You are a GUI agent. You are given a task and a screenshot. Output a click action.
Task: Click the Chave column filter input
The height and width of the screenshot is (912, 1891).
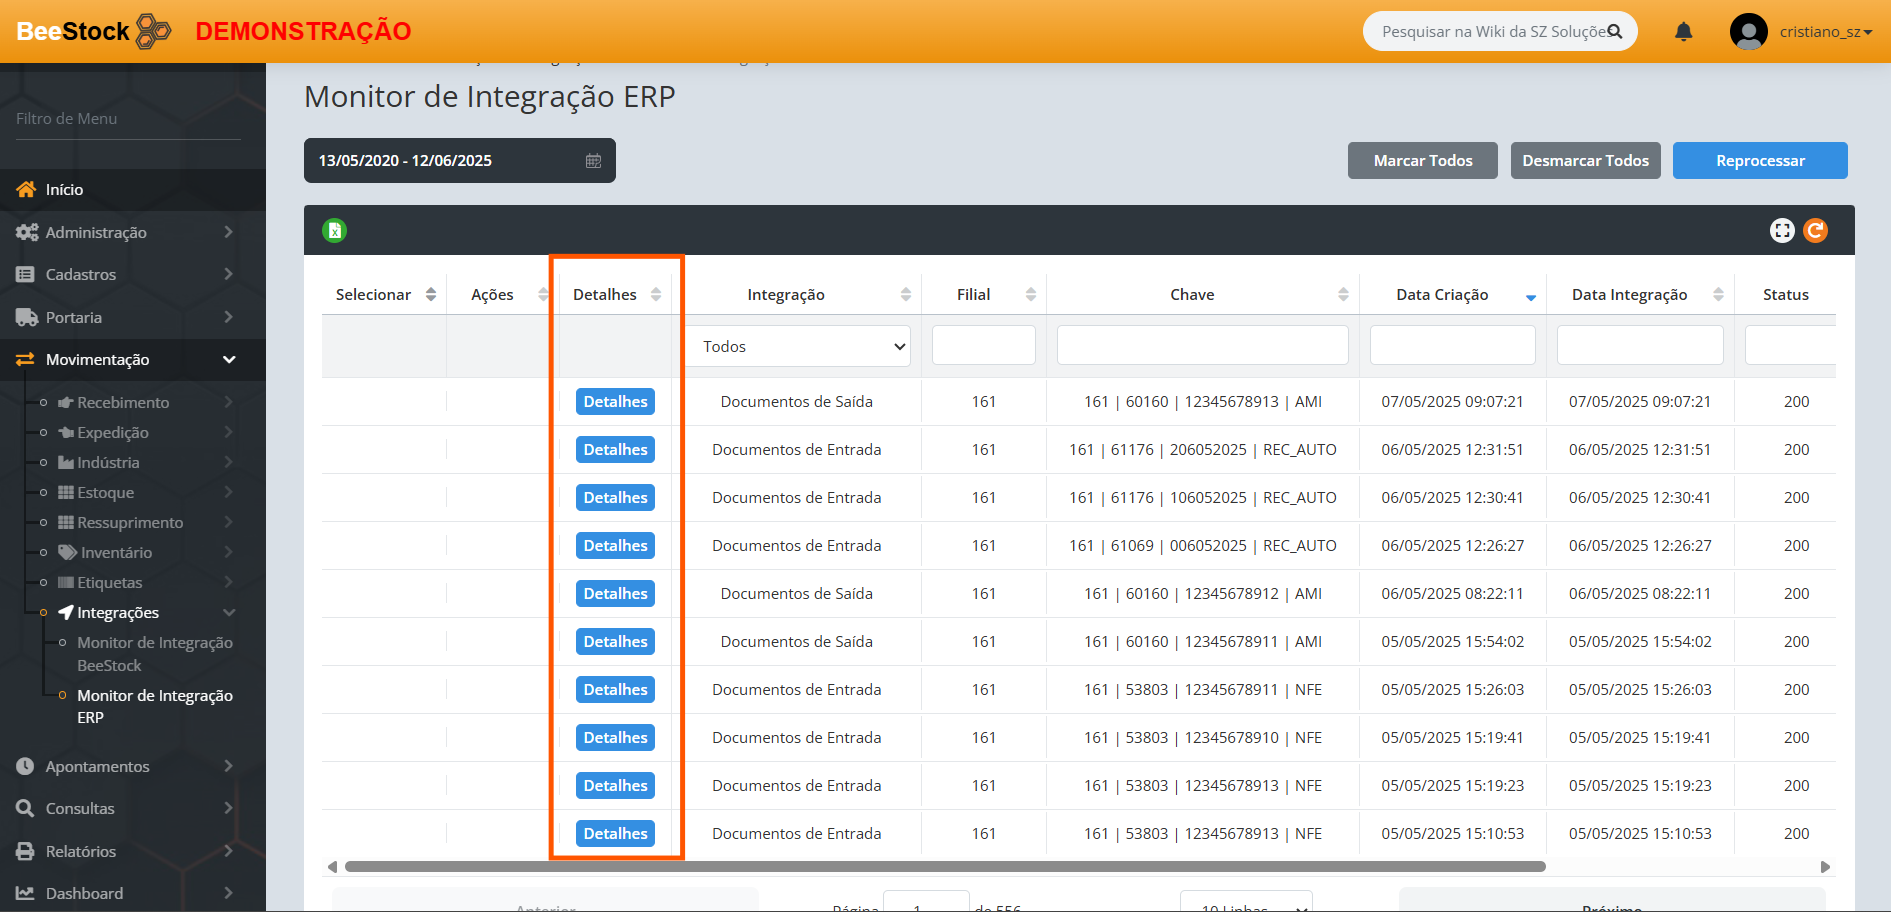coord(1202,346)
